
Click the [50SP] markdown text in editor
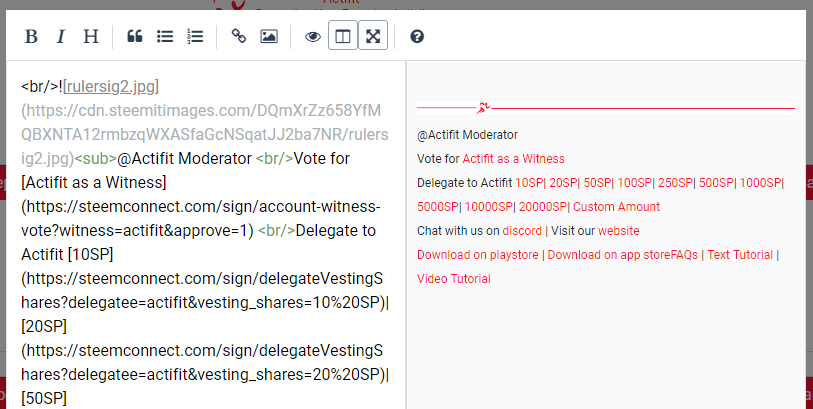pos(44,399)
